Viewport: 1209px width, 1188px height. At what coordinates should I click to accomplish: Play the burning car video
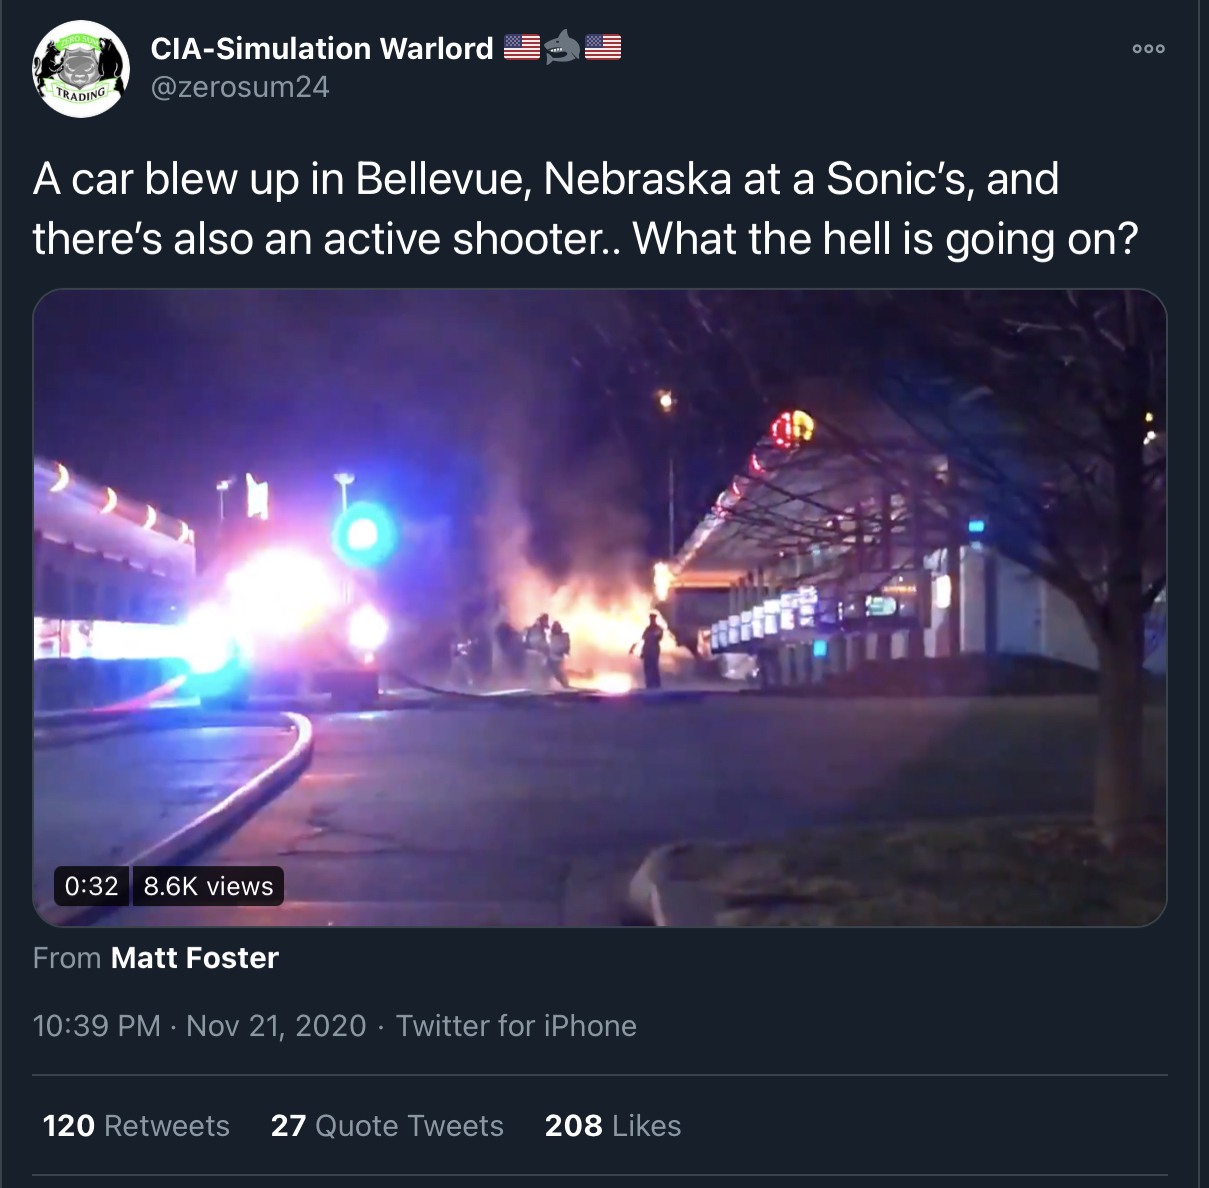[600, 608]
